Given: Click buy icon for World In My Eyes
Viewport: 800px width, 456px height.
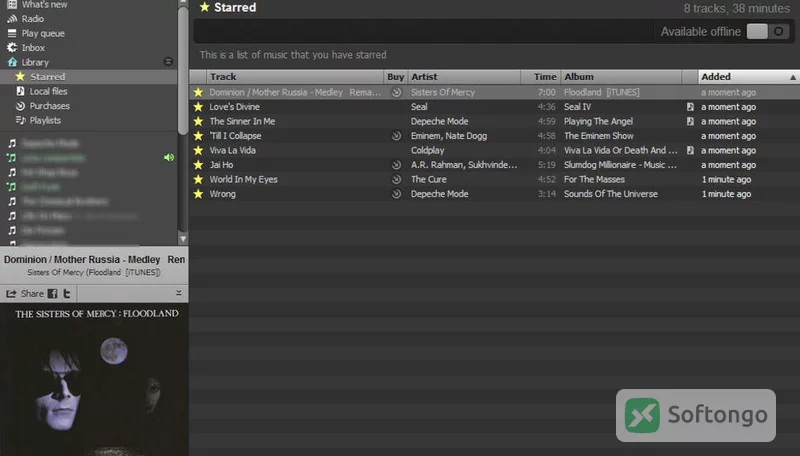Looking at the screenshot, I should [x=396, y=180].
